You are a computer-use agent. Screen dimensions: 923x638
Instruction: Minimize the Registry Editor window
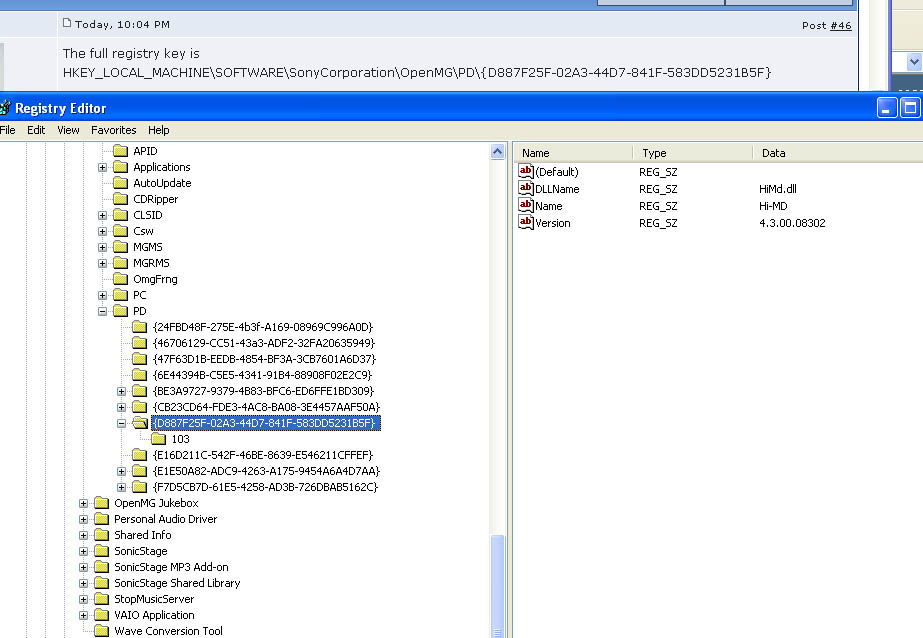(x=887, y=108)
